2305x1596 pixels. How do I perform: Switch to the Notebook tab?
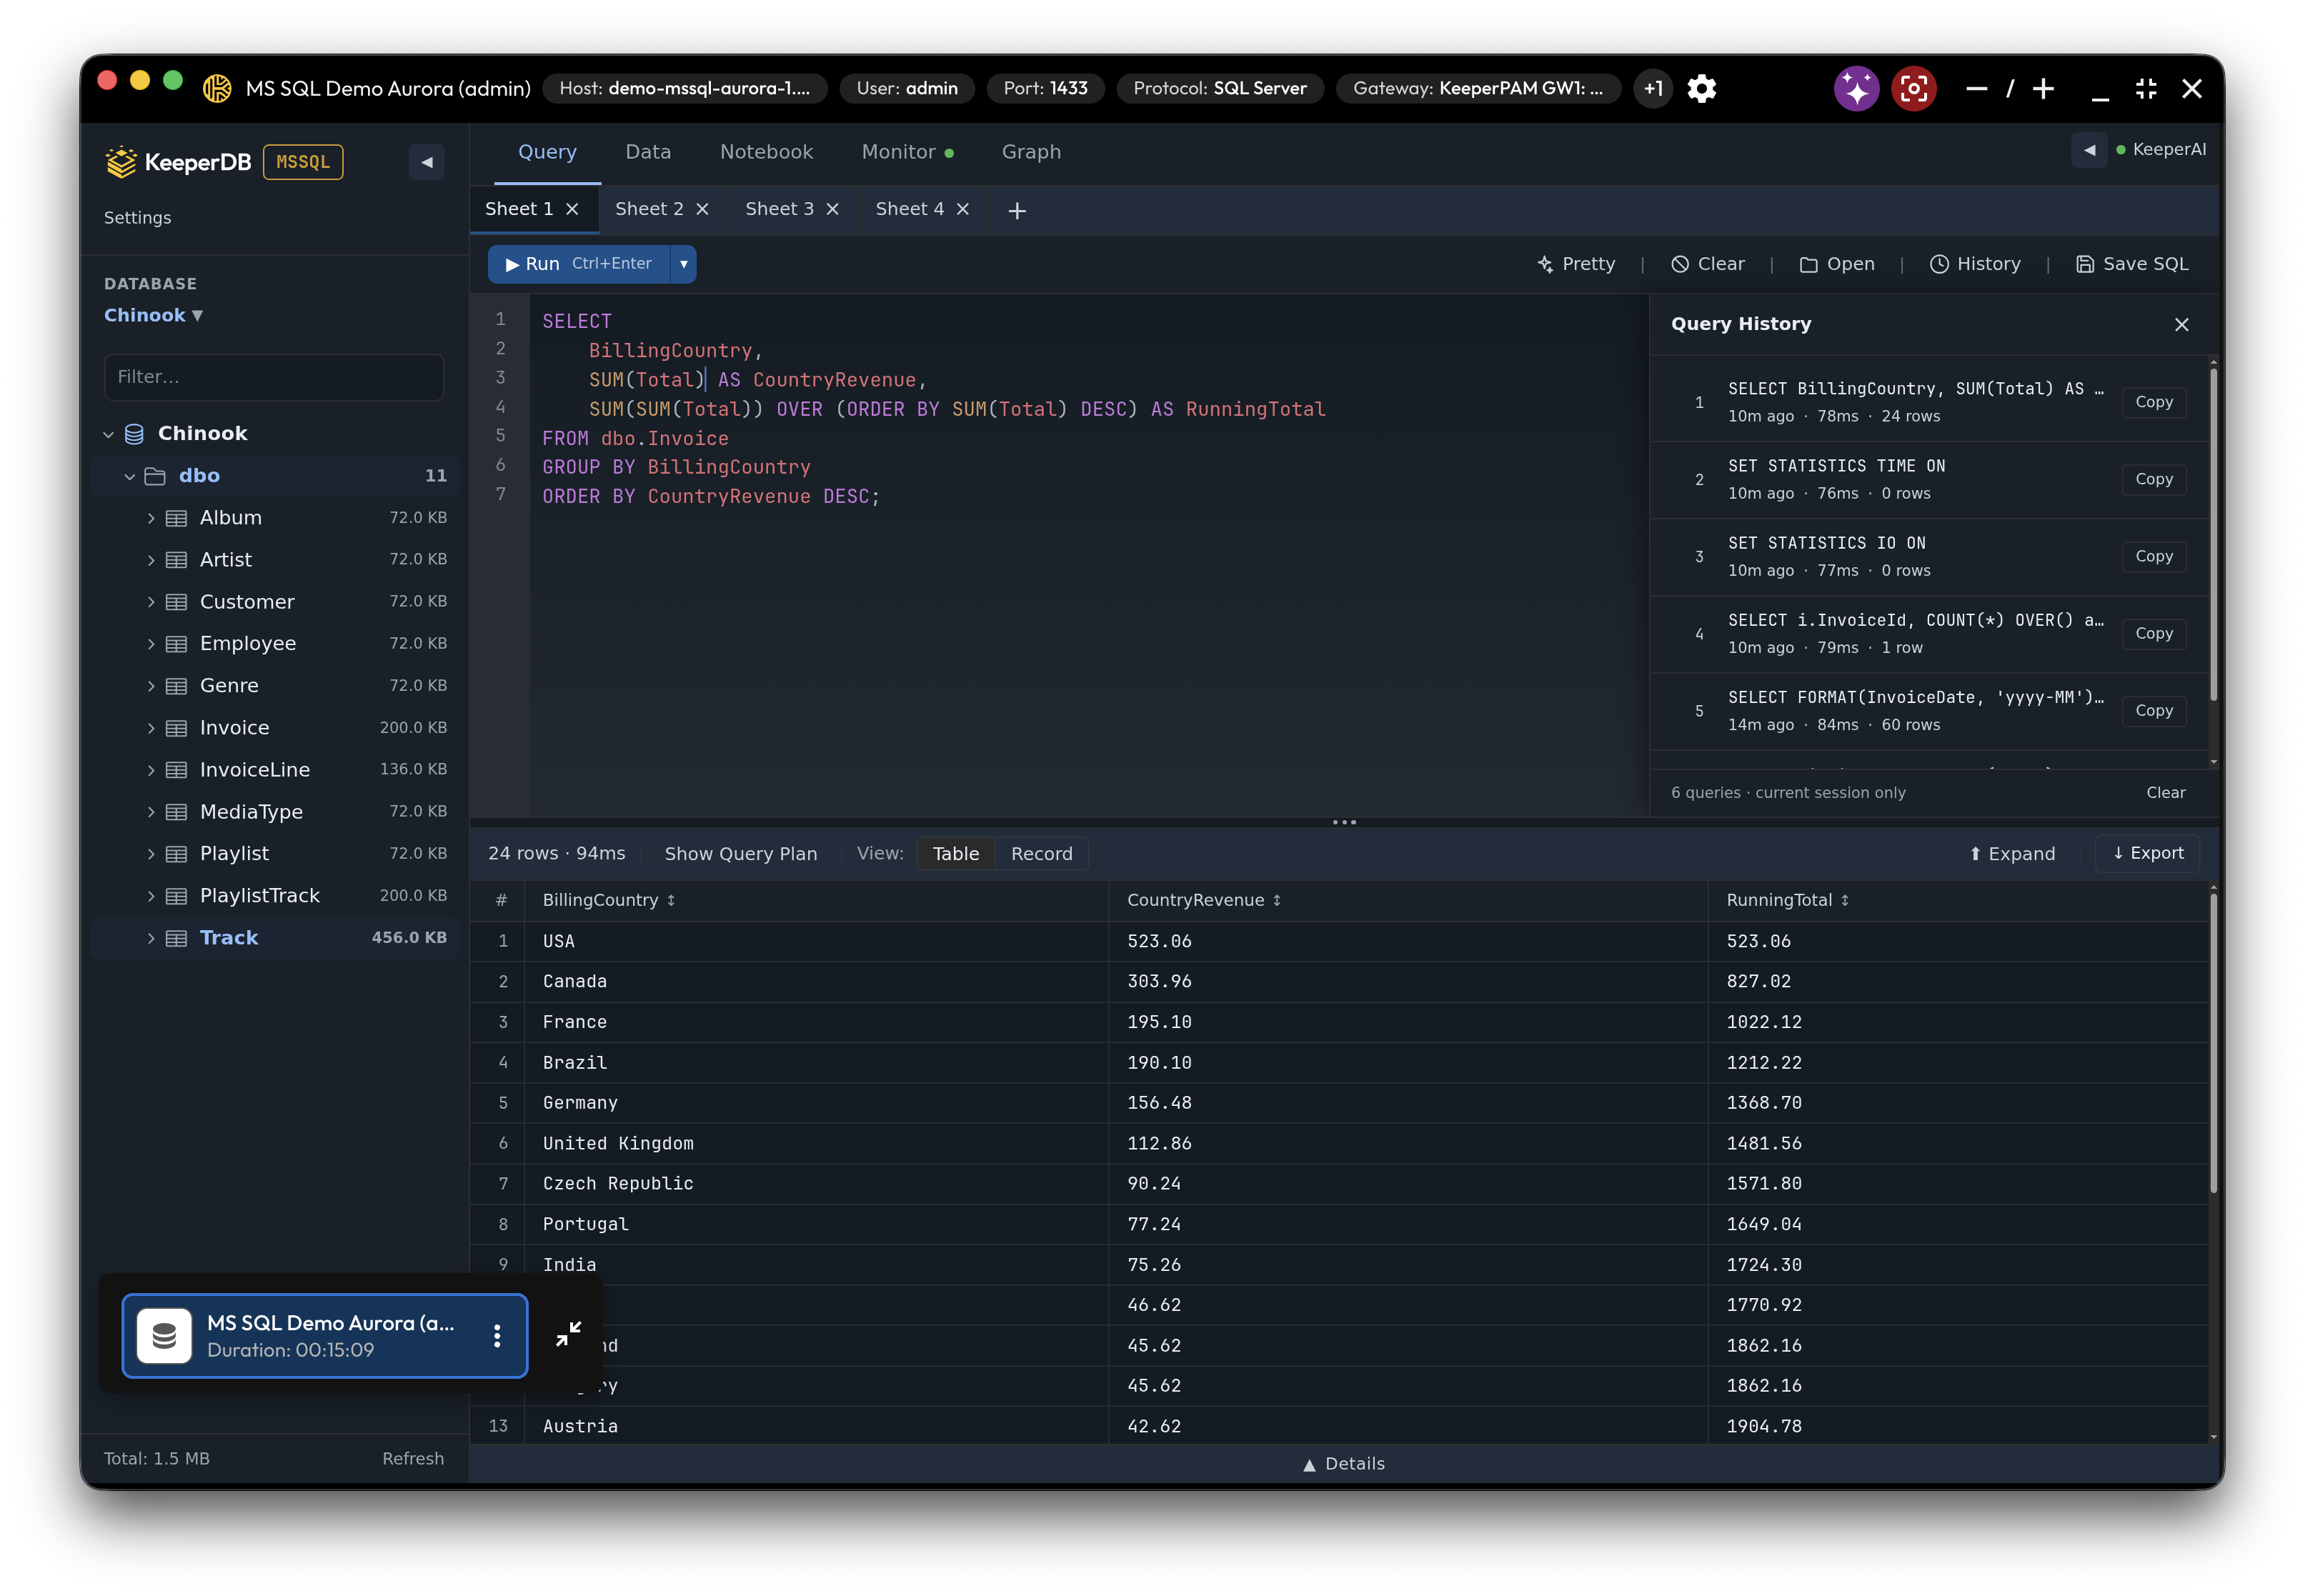pos(766,152)
